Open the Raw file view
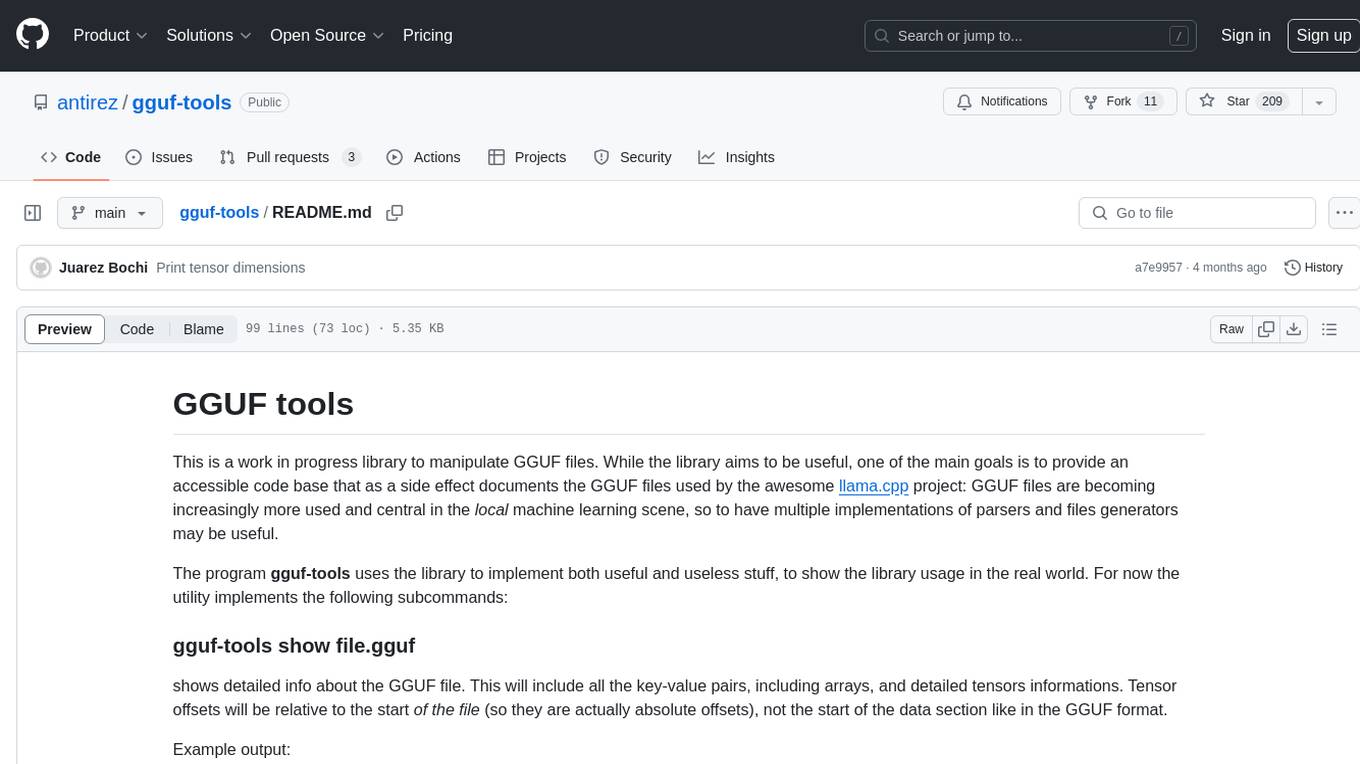Screen dimensions: 1360x764 [1231, 329]
